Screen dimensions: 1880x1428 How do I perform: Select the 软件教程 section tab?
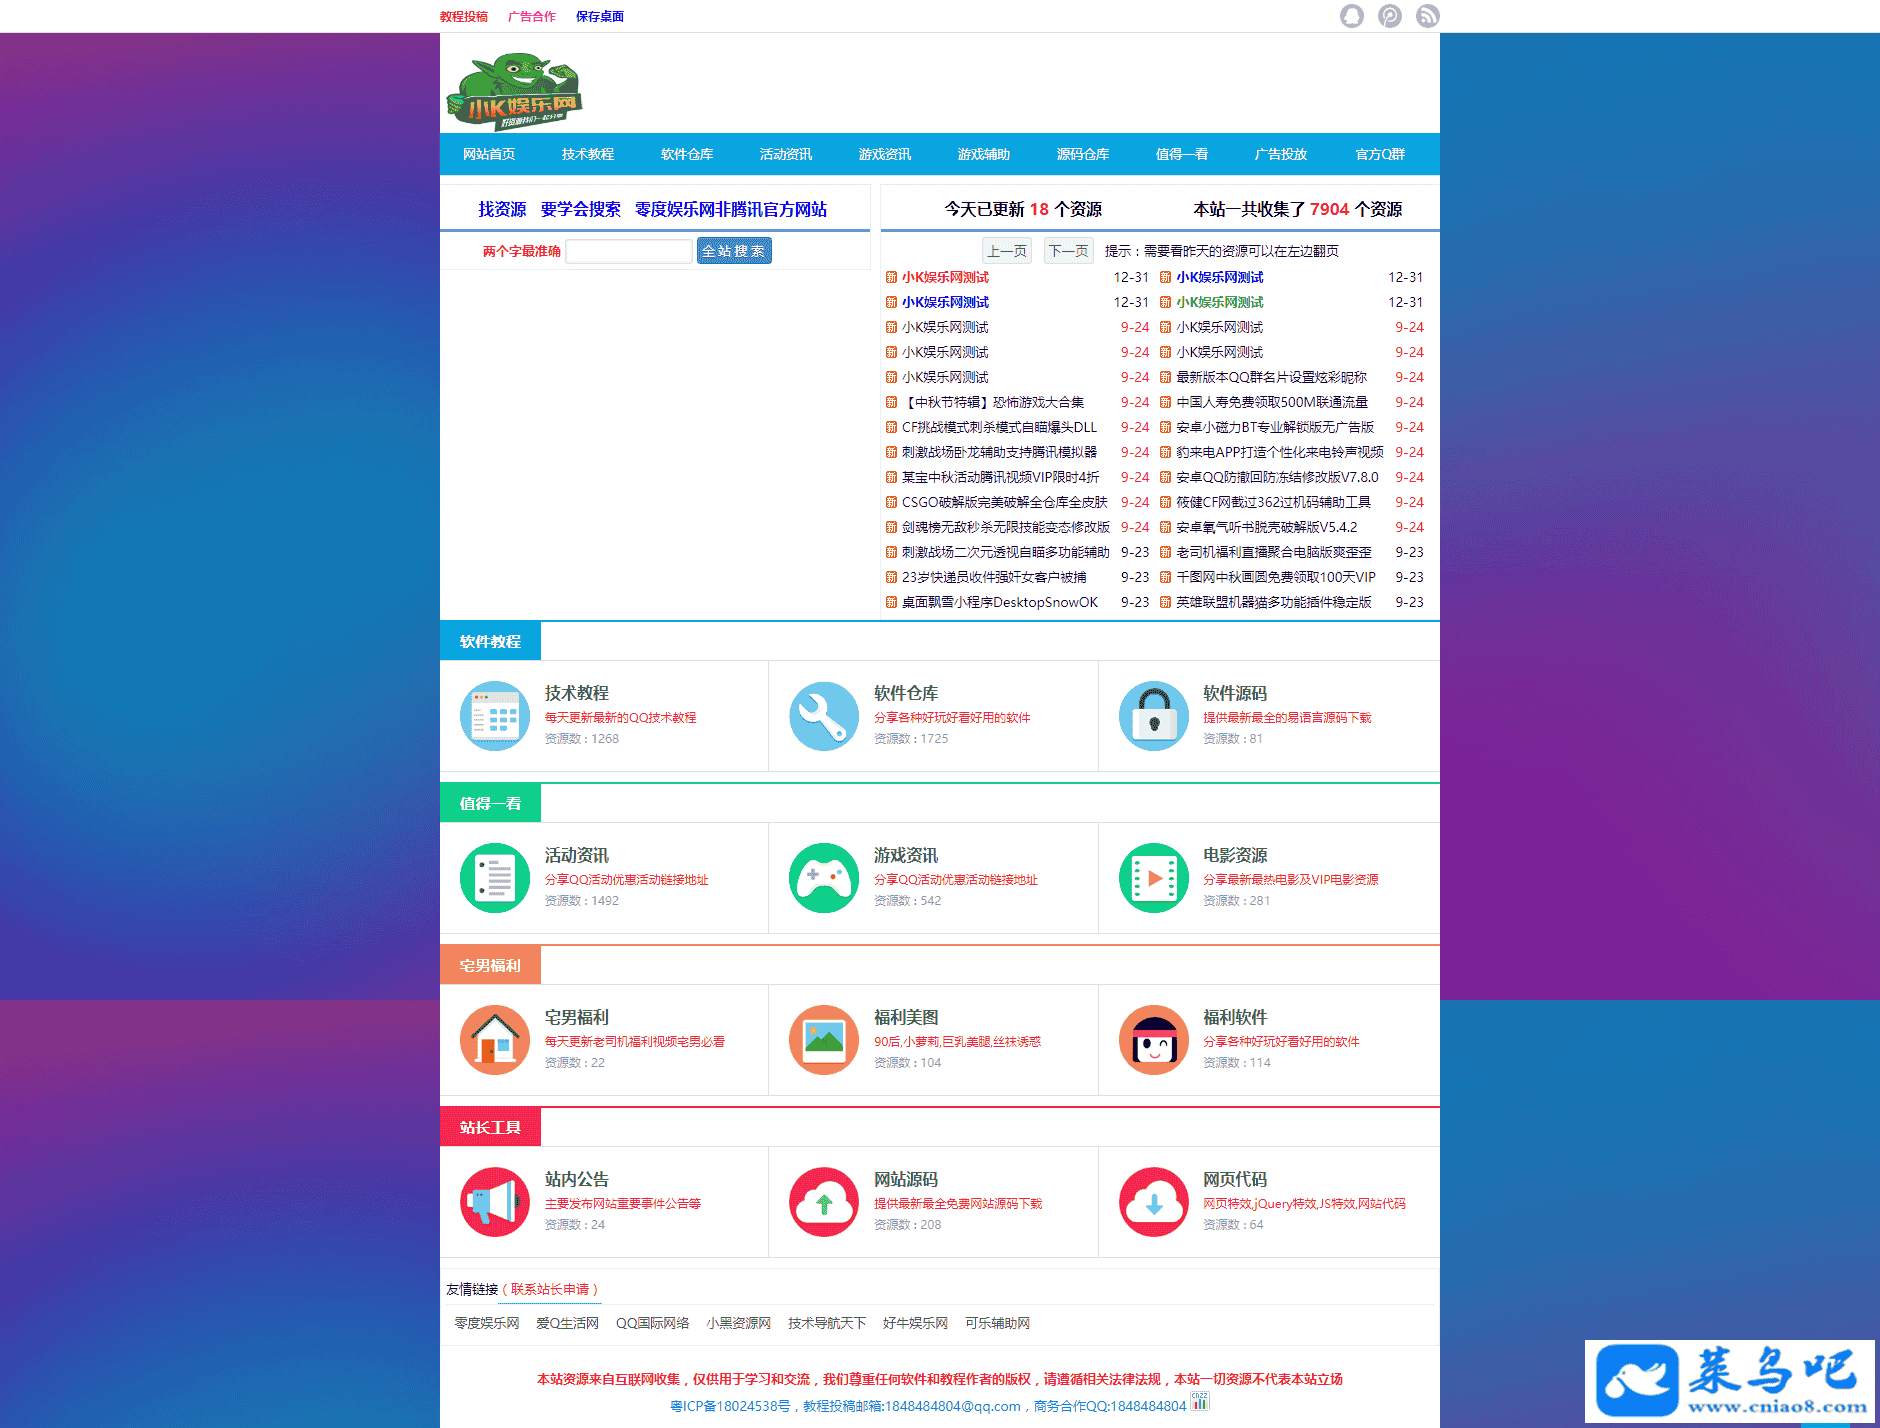(x=490, y=641)
